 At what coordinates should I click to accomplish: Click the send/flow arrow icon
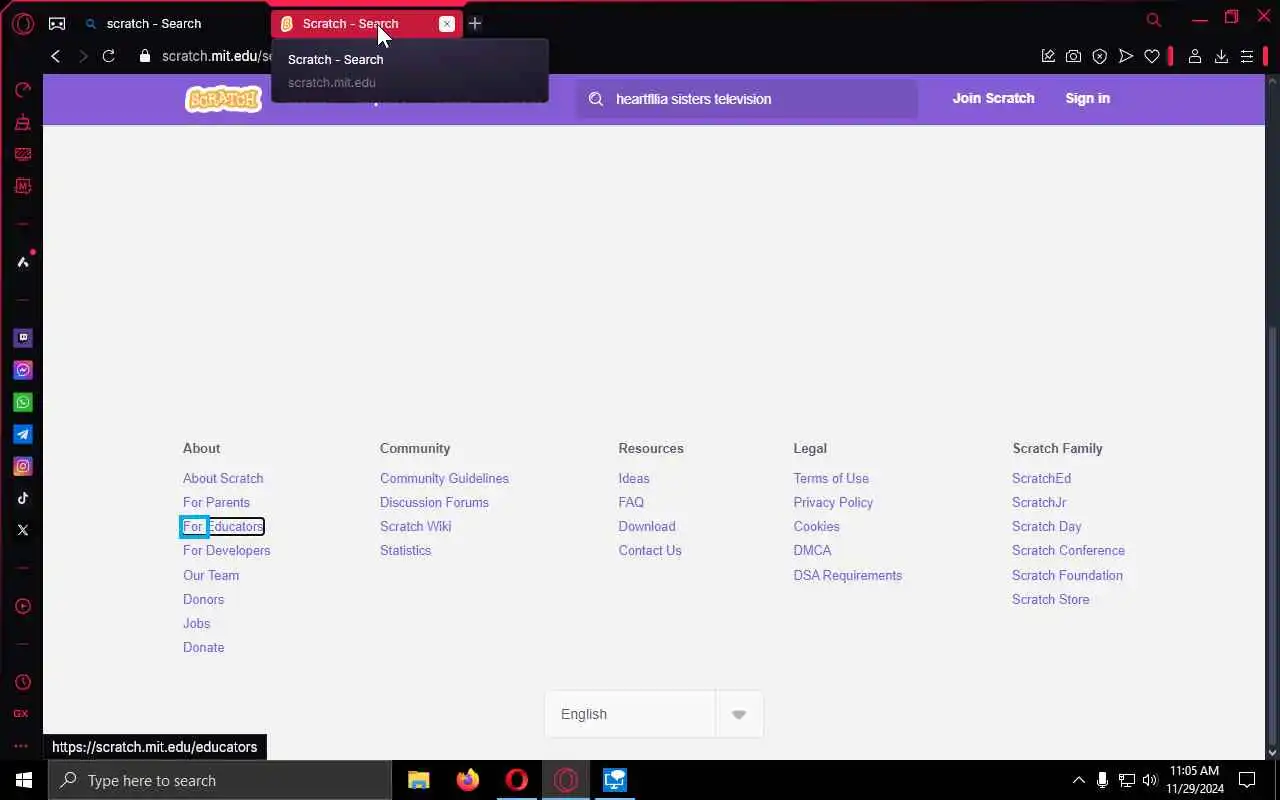(x=1126, y=56)
